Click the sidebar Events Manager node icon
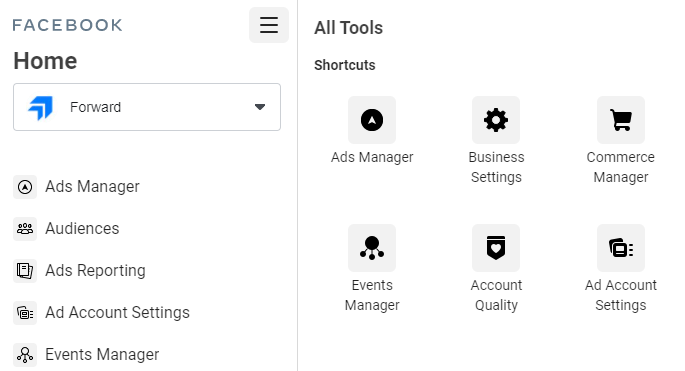Viewport: 685px width, 371px height. pos(25,354)
